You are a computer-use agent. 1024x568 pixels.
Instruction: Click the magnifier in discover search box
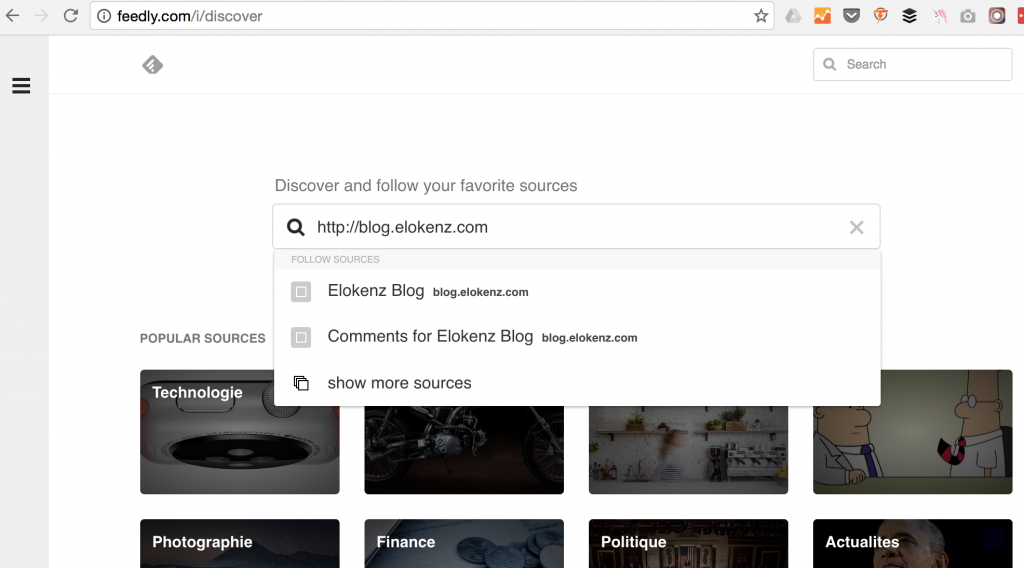[296, 227]
